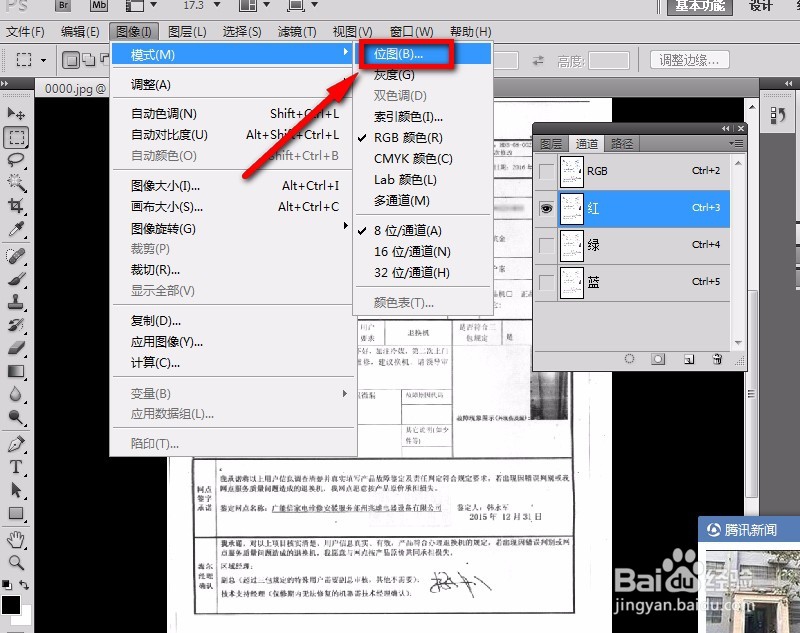The height and width of the screenshot is (633, 800).
Task: Hide the 红 channel visibility eye
Action: (x=546, y=208)
